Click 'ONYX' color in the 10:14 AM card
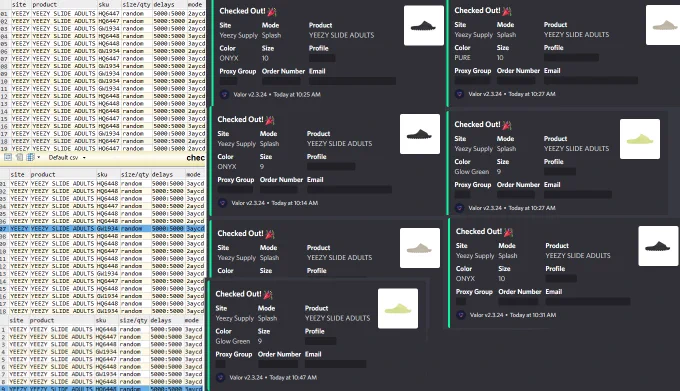The image size is (680, 391). coord(227,166)
